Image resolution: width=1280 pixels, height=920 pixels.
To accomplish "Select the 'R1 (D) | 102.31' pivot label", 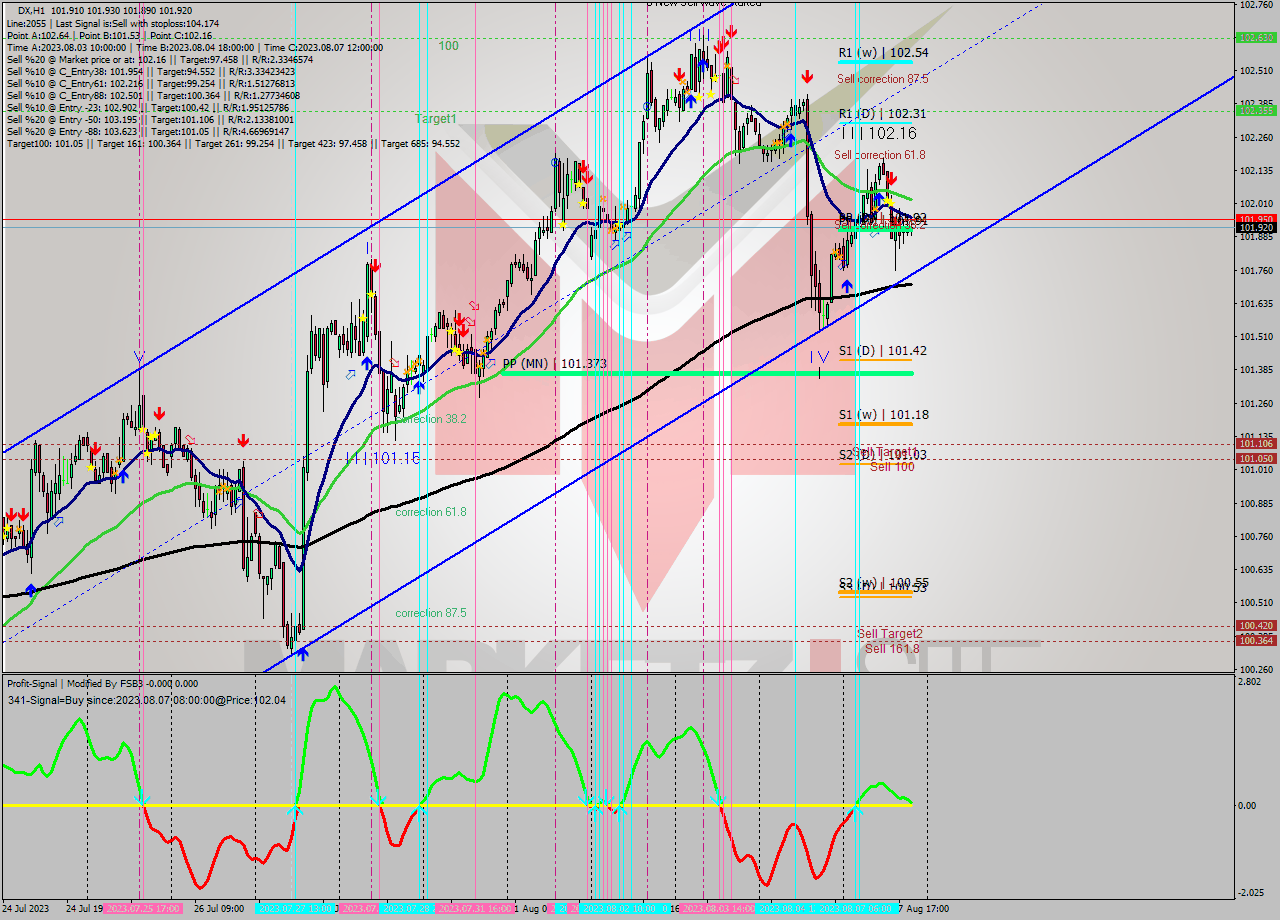I will pos(882,114).
